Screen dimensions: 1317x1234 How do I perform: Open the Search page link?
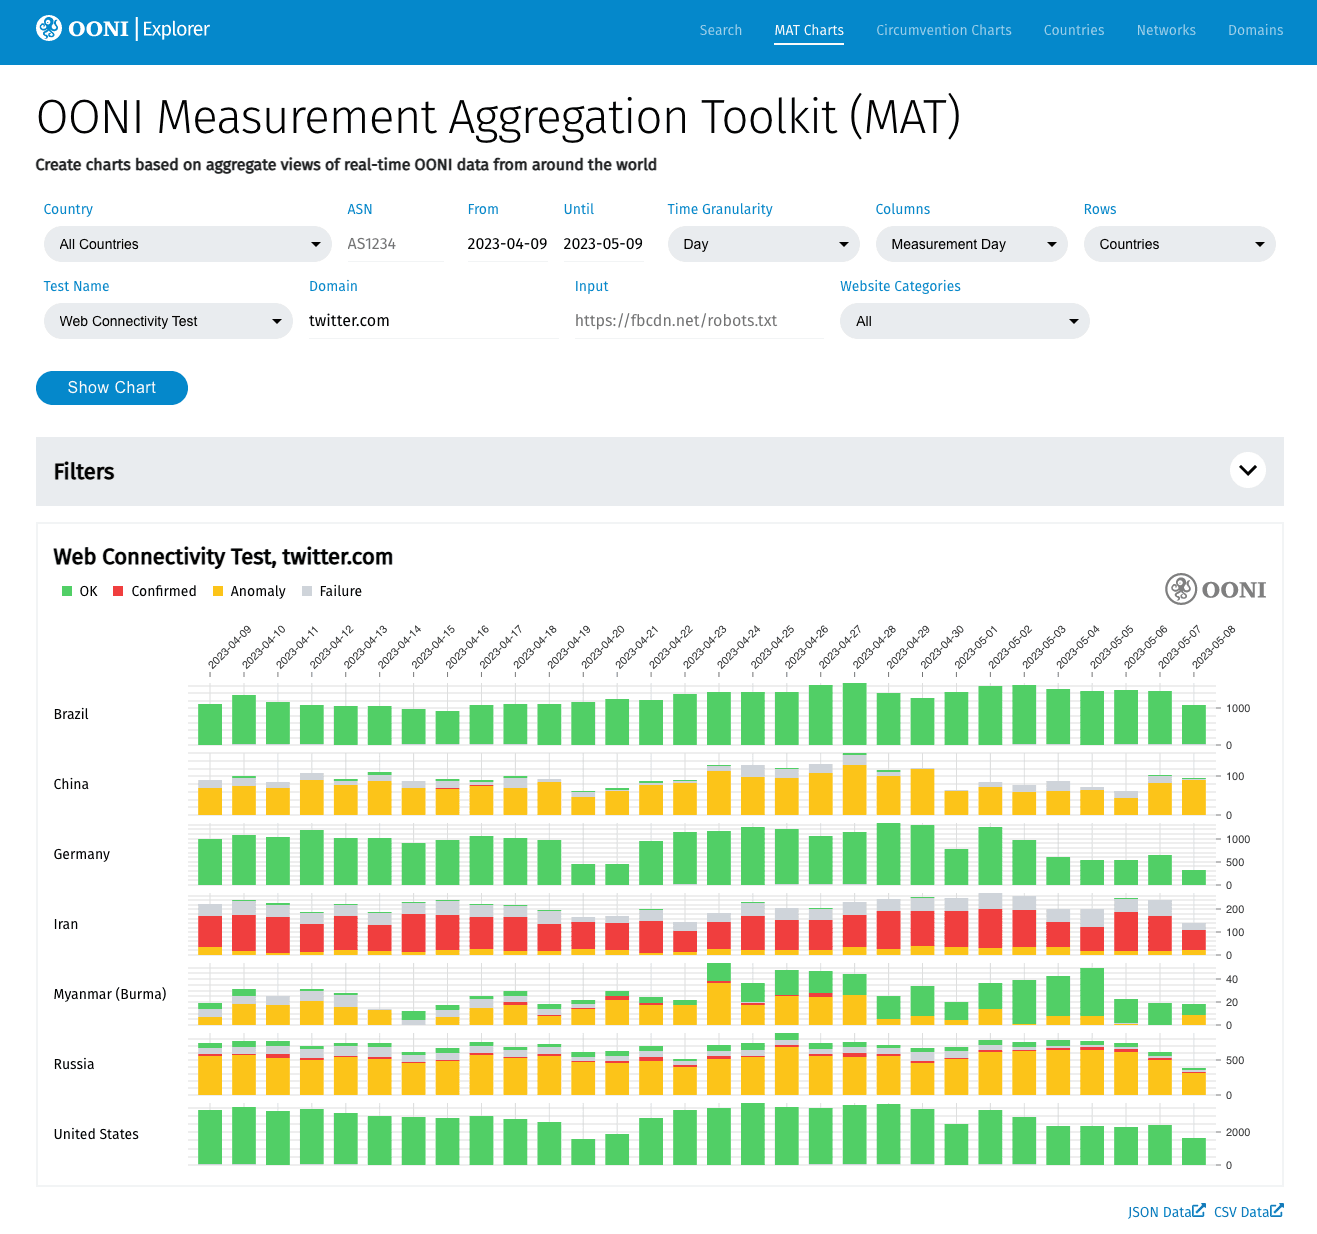click(x=720, y=30)
